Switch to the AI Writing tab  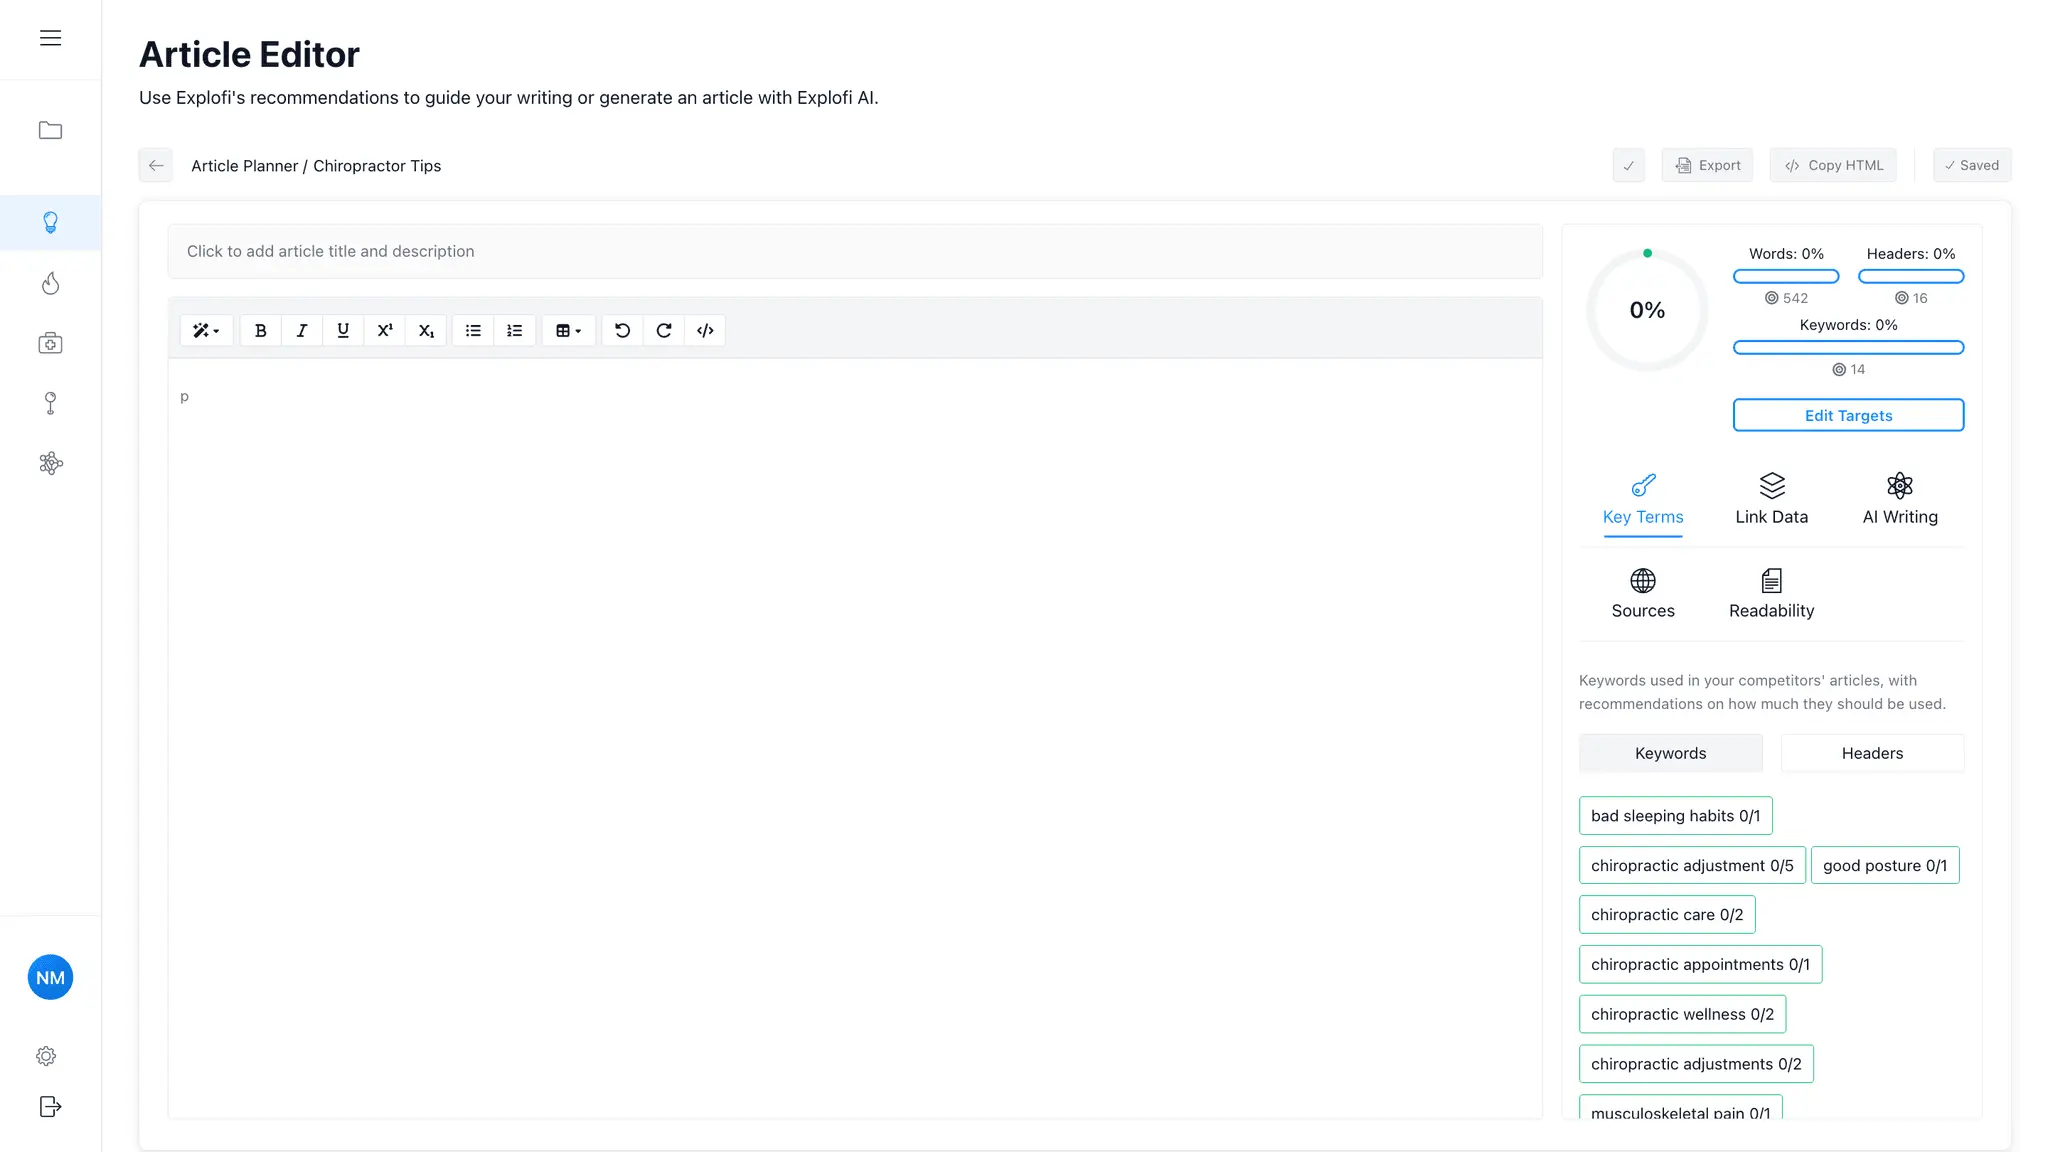[x=1900, y=500]
